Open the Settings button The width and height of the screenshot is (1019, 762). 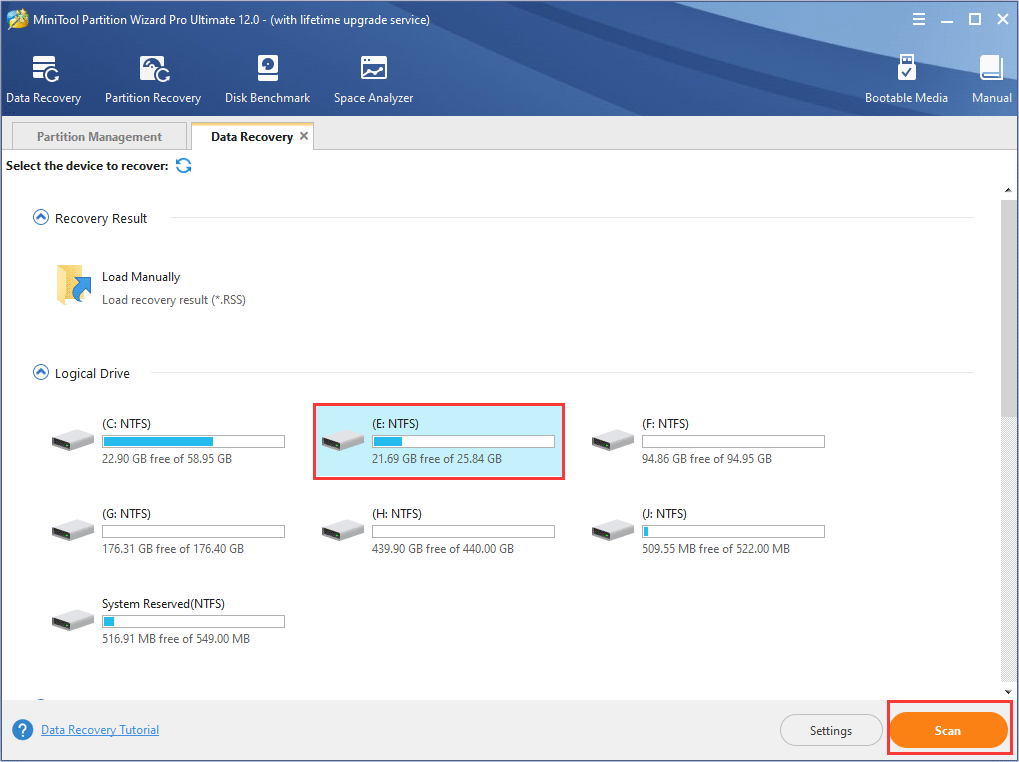[x=831, y=731]
